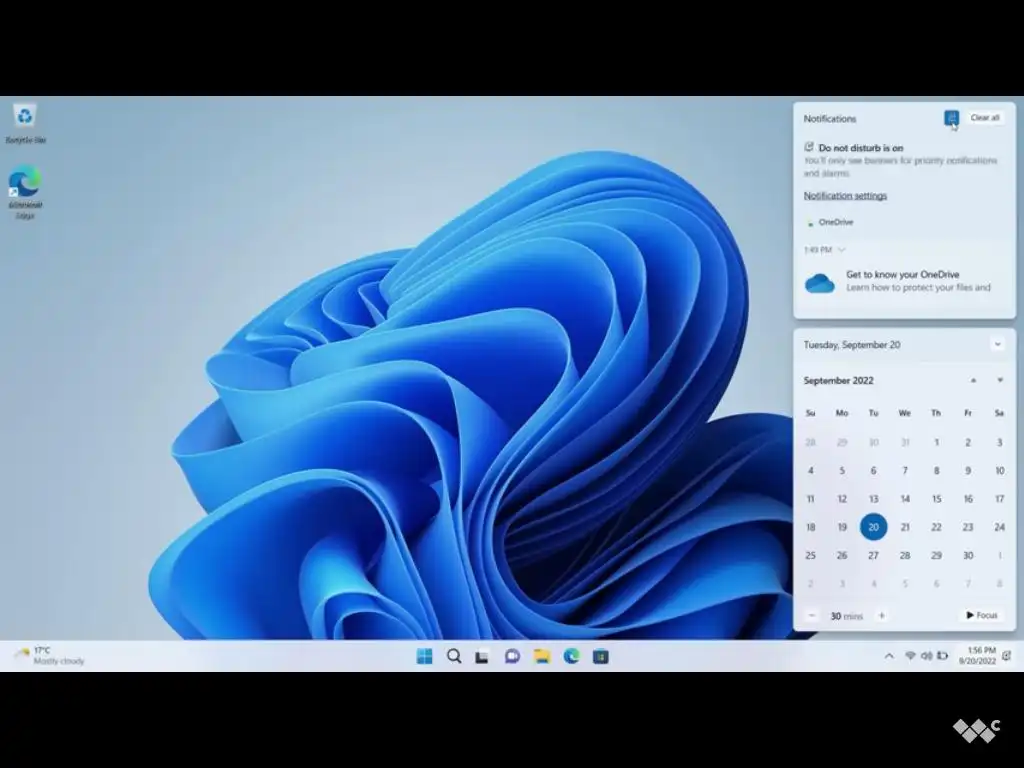
Task: Expand the 1:49 PM notification chevron
Action: (x=842, y=249)
